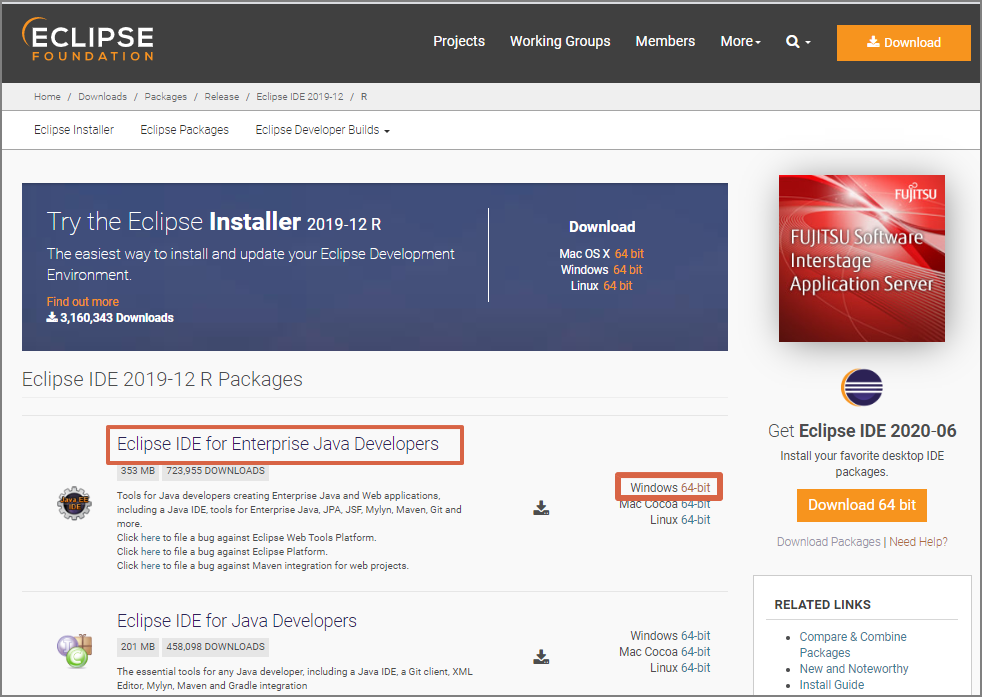Go to Home breadcrumb

47,96
